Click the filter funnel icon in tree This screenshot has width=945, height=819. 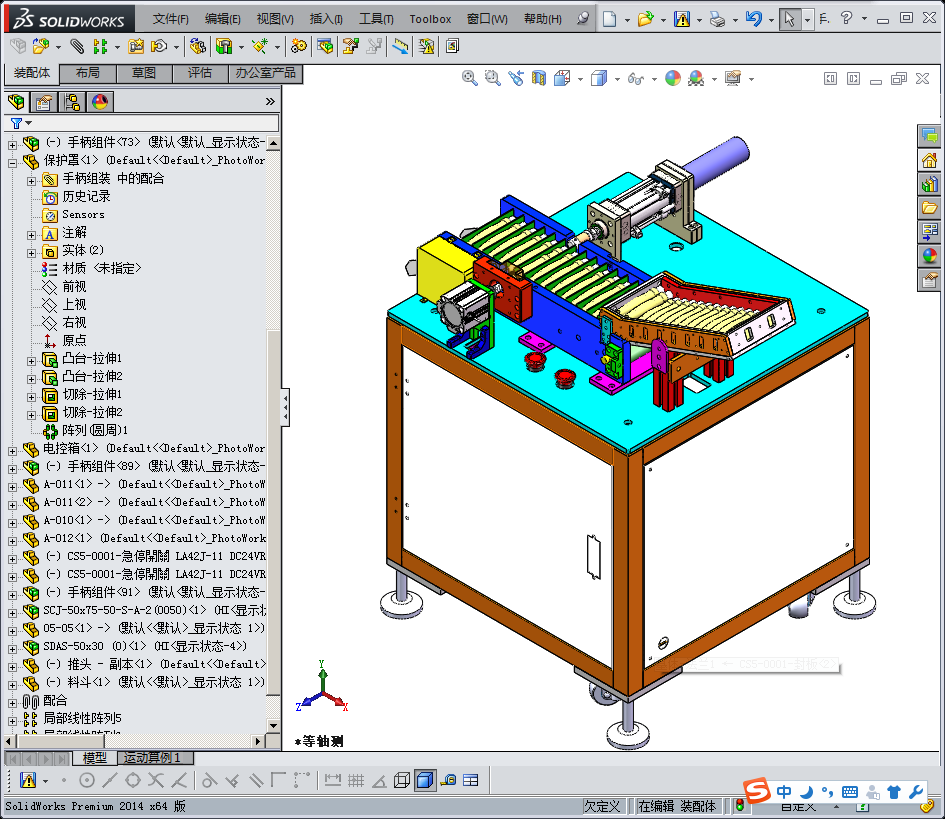tap(16, 123)
